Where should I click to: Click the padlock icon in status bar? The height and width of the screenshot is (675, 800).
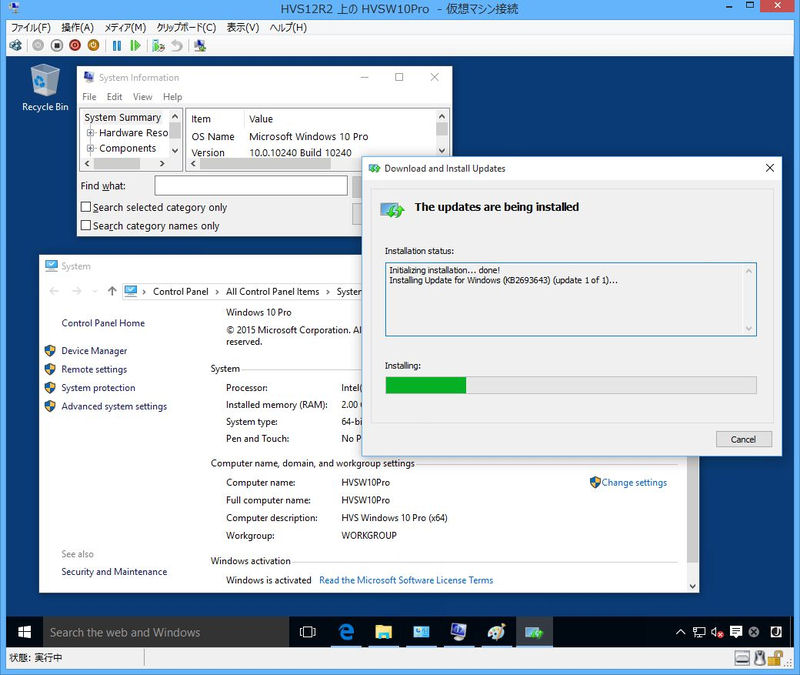click(776, 659)
